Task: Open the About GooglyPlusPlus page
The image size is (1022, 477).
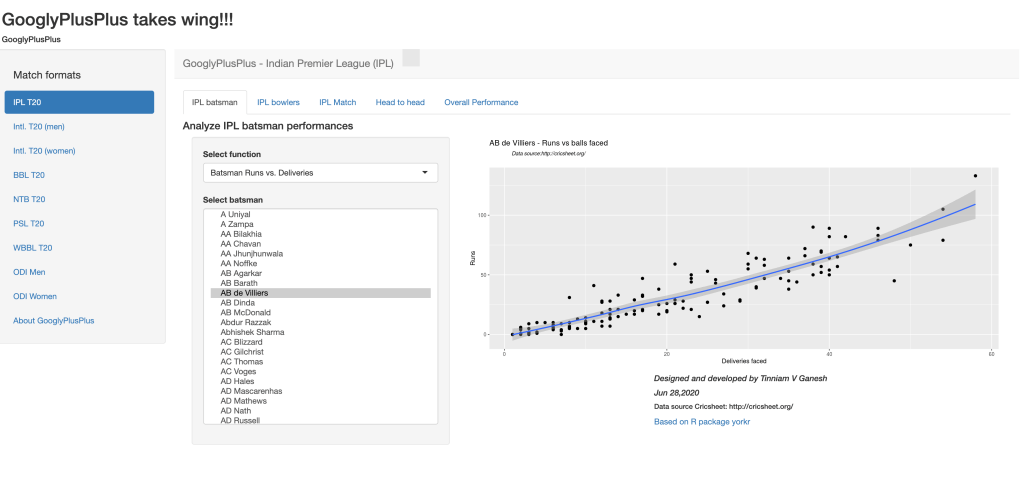Action: coord(53,320)
